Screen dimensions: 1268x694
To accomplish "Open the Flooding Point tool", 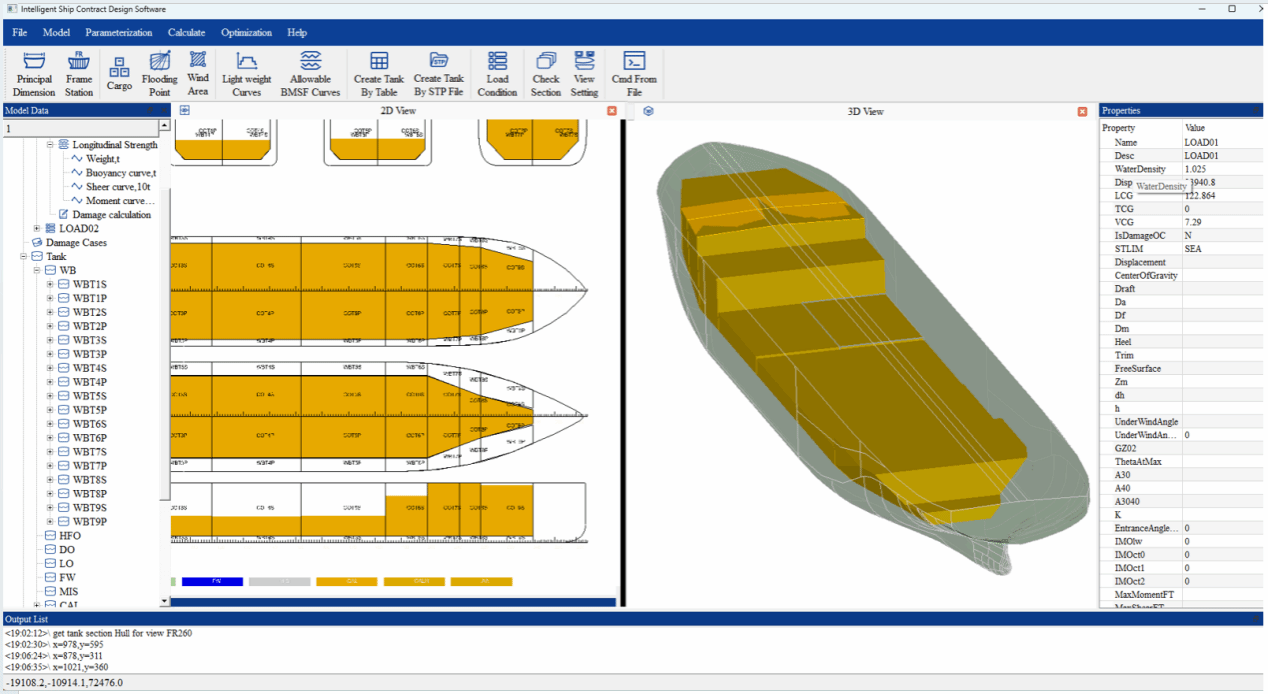I will coord(159,73).
